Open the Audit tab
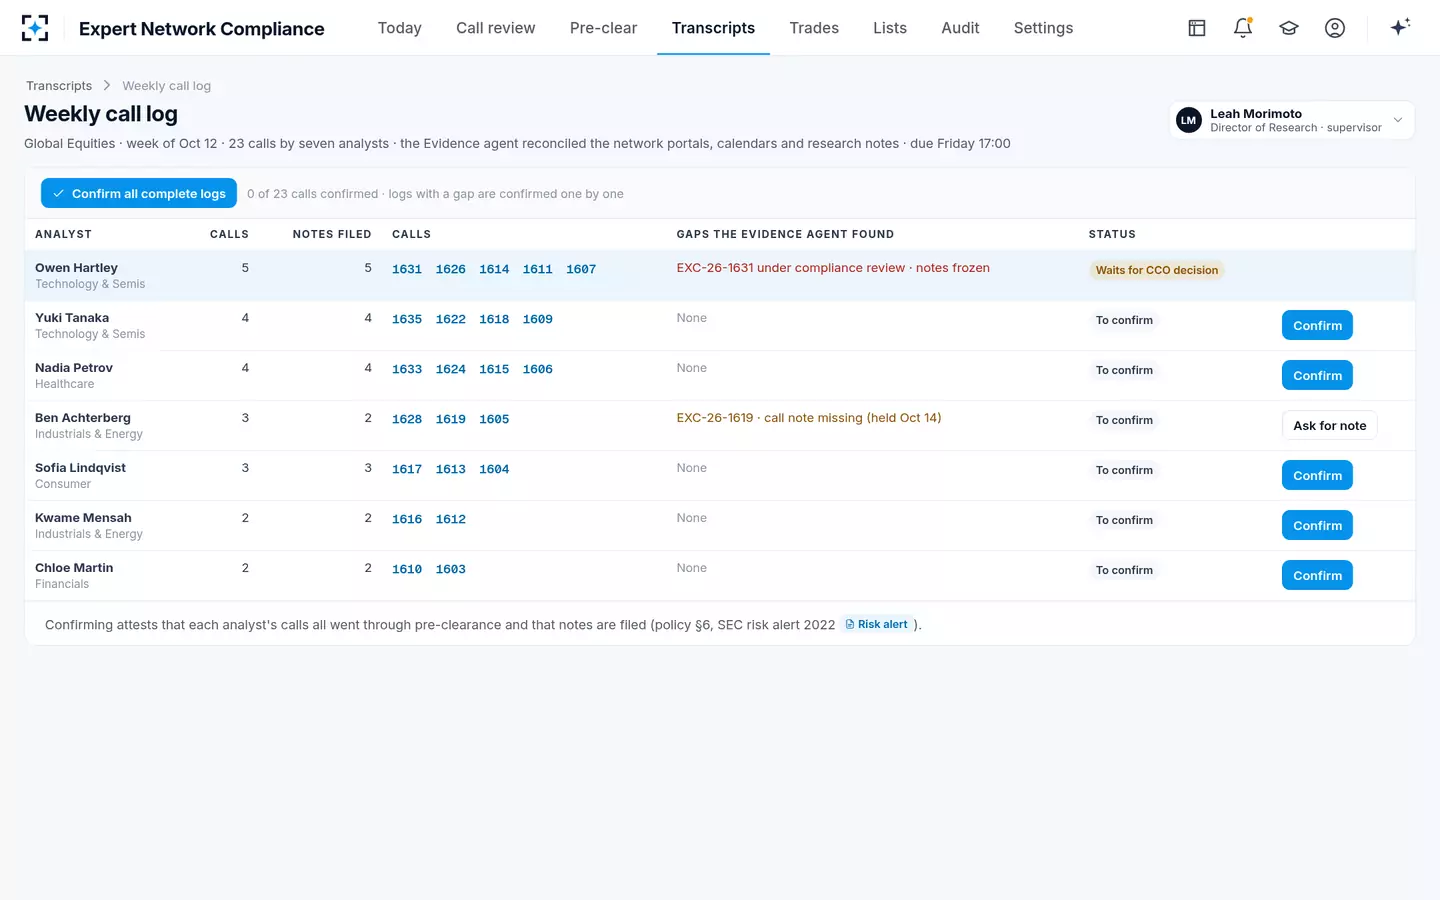 point(960,28)
